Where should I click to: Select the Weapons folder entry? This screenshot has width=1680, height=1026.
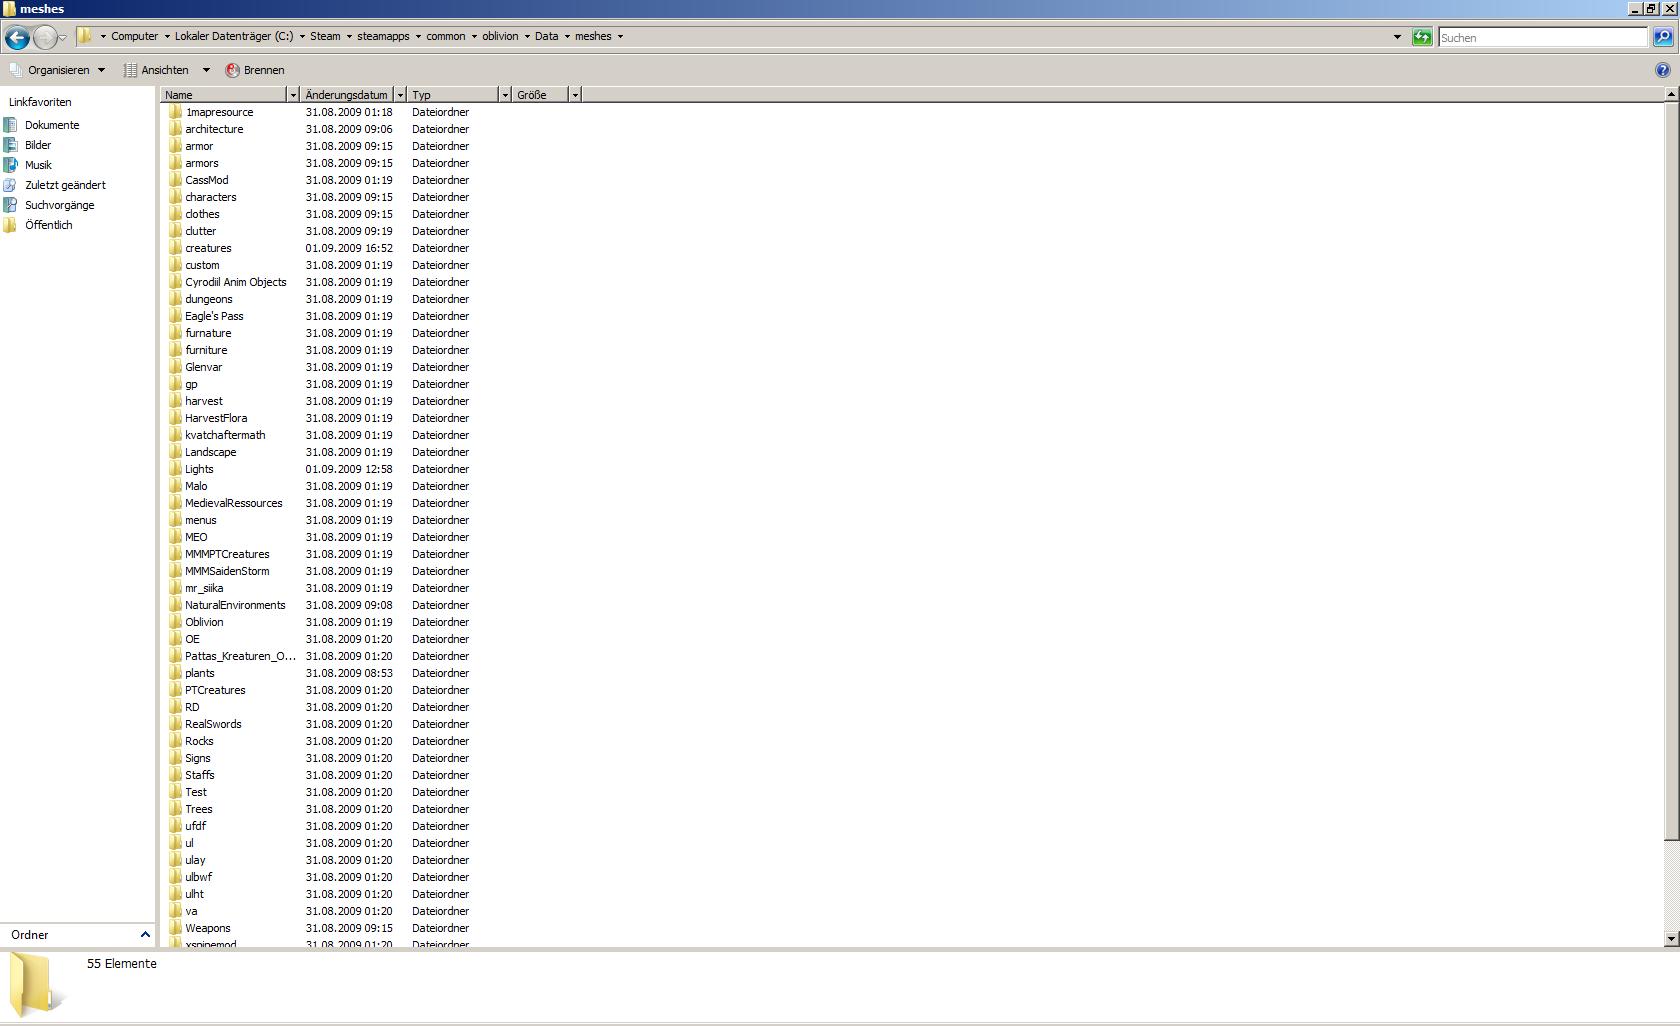[x=207, y=928]
